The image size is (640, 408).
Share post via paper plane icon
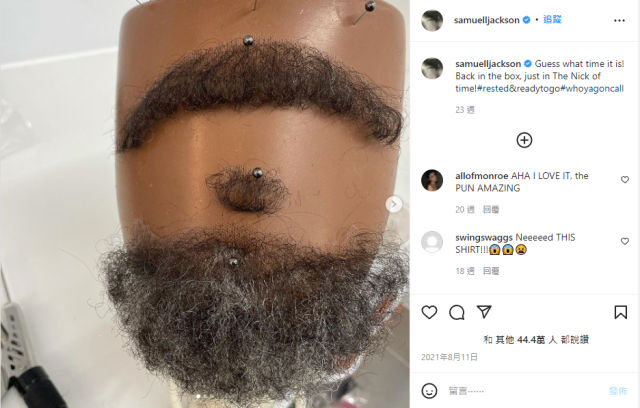tap(484, 312)
